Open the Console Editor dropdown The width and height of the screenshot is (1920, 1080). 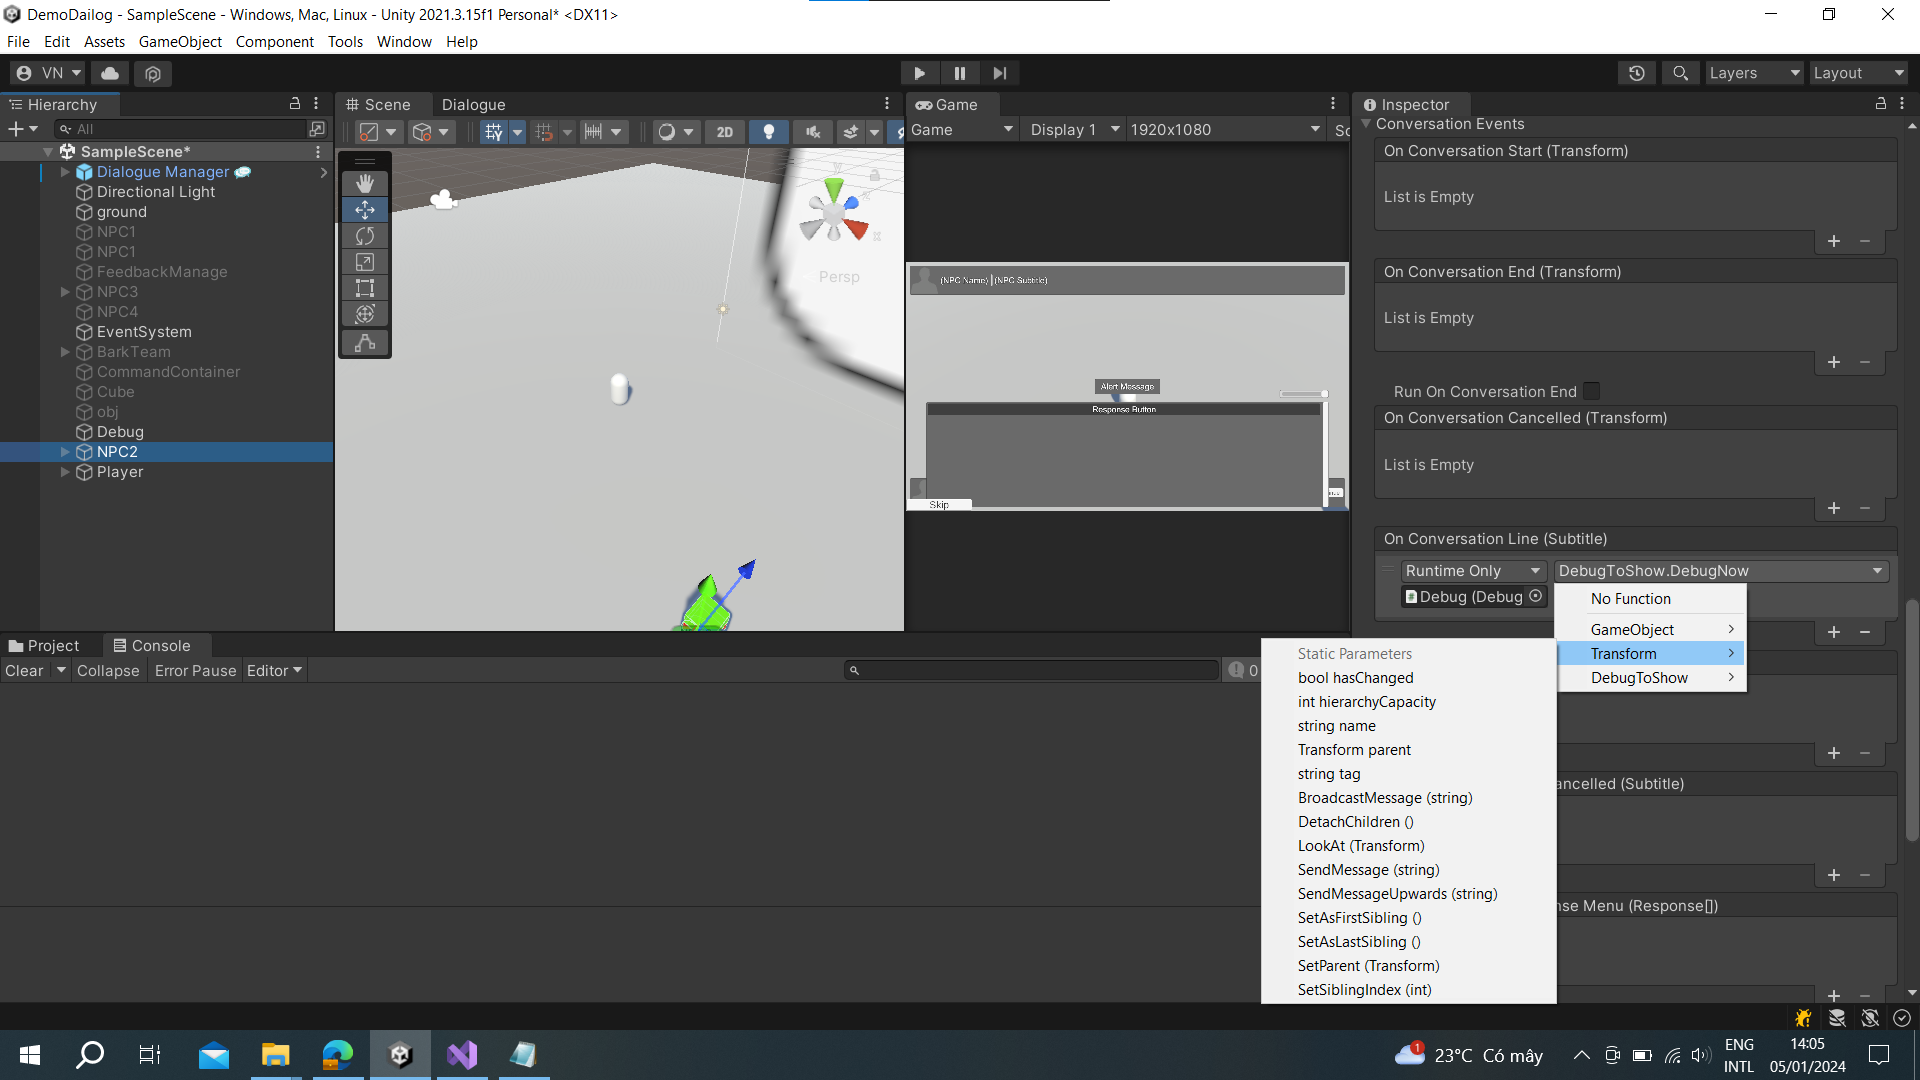click(274, 671)
